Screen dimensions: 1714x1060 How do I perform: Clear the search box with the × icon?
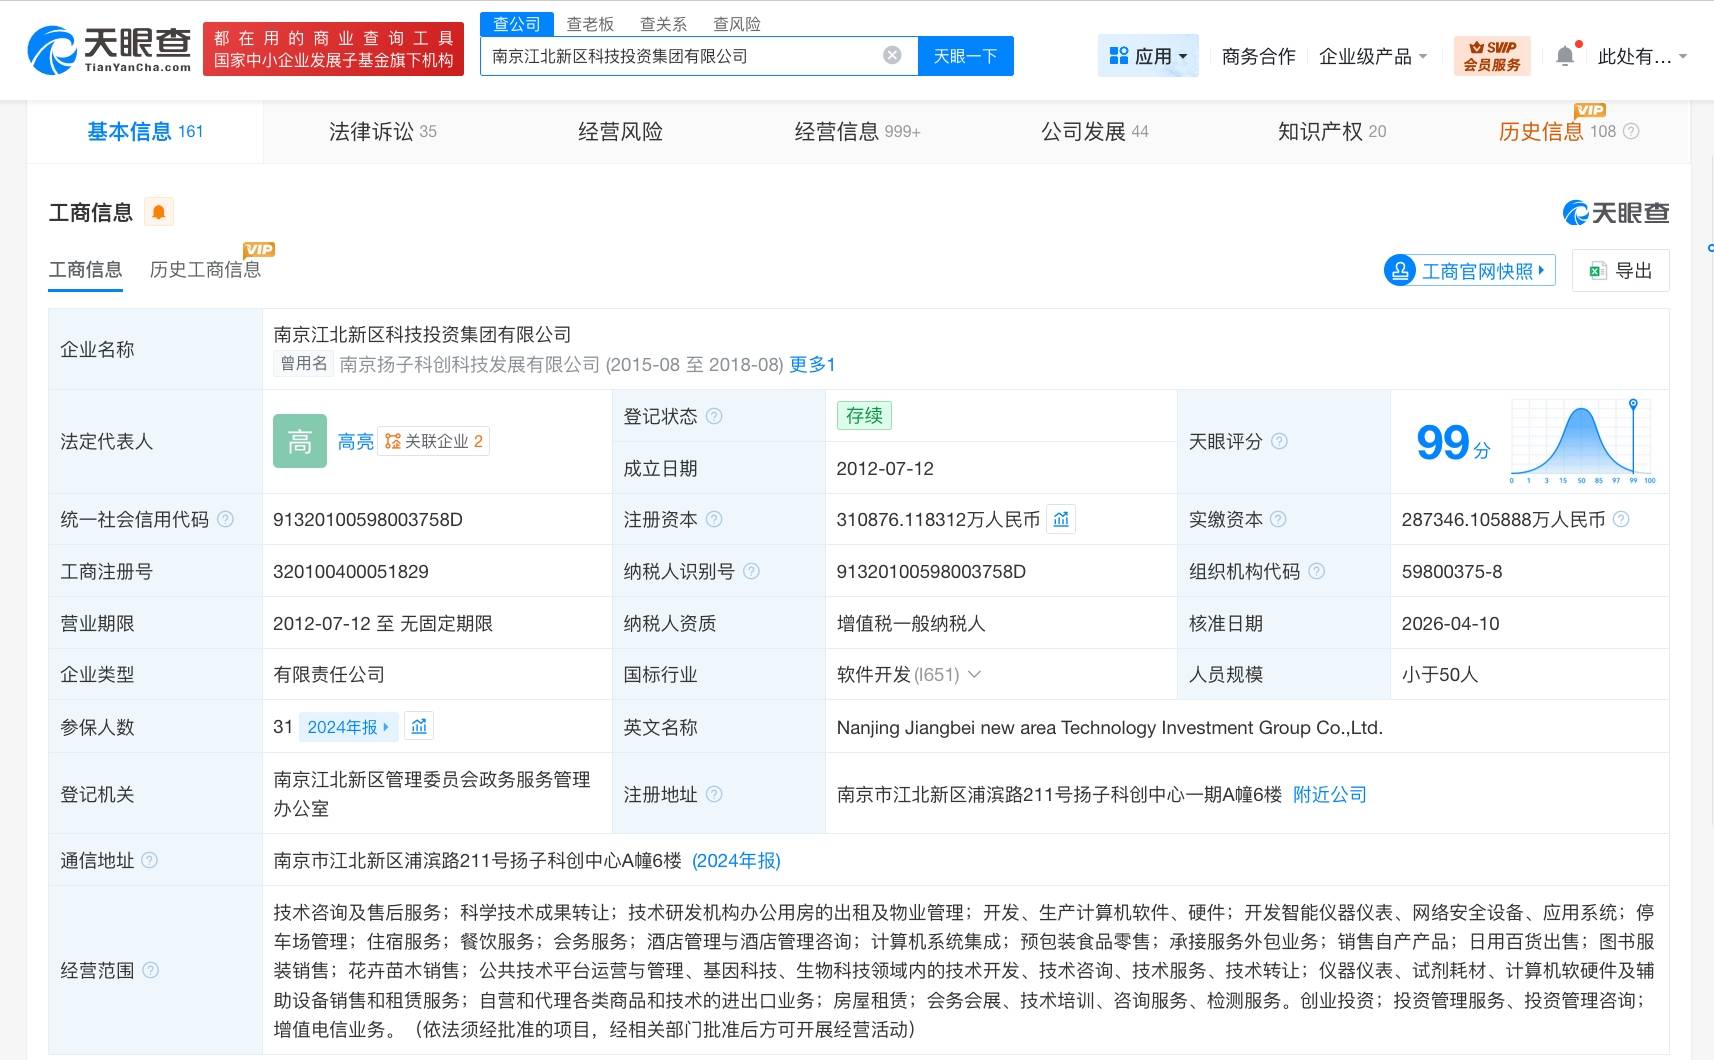pos(891,55)
